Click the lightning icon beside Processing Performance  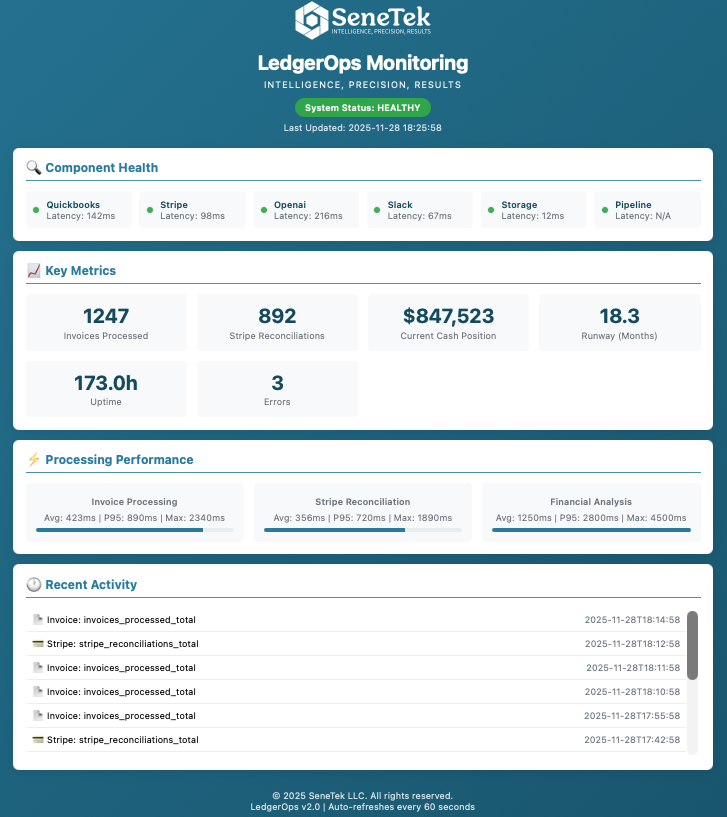point(34,459)
